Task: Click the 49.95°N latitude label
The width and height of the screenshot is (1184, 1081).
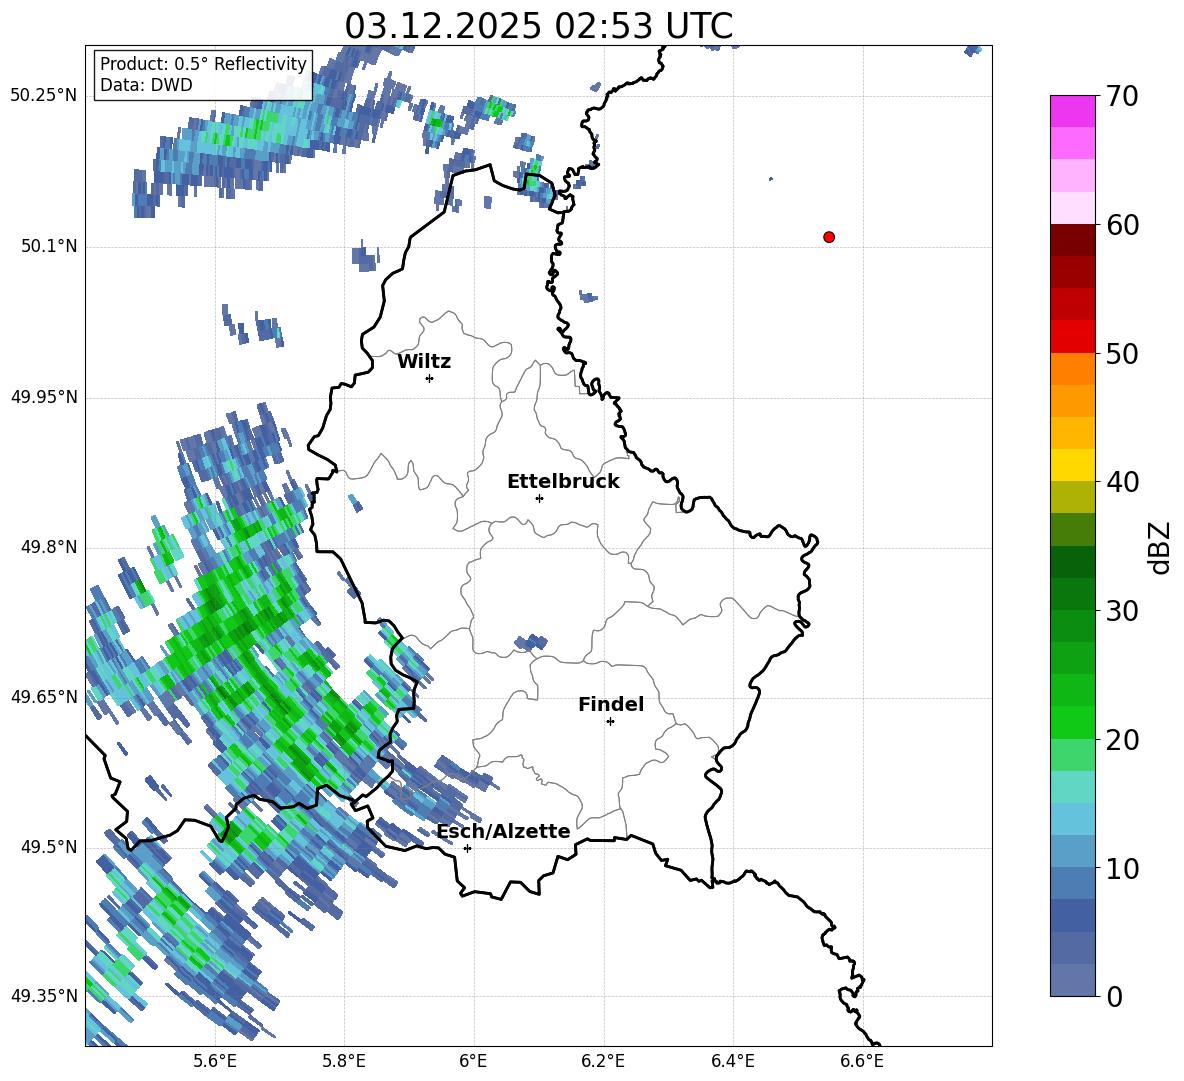Action: 44,396
